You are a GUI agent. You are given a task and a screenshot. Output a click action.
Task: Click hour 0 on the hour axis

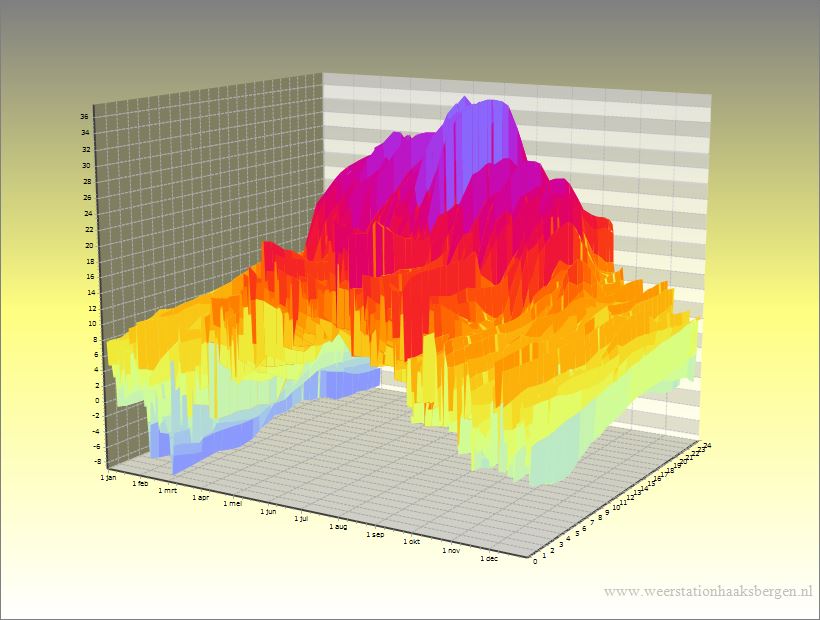pyautogui.click(x=534, y=562)
